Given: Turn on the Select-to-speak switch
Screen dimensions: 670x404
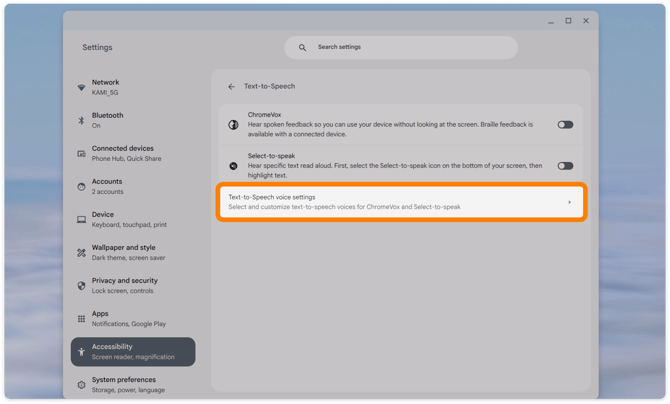Looking at the screenshot, I should click(565, 166).
